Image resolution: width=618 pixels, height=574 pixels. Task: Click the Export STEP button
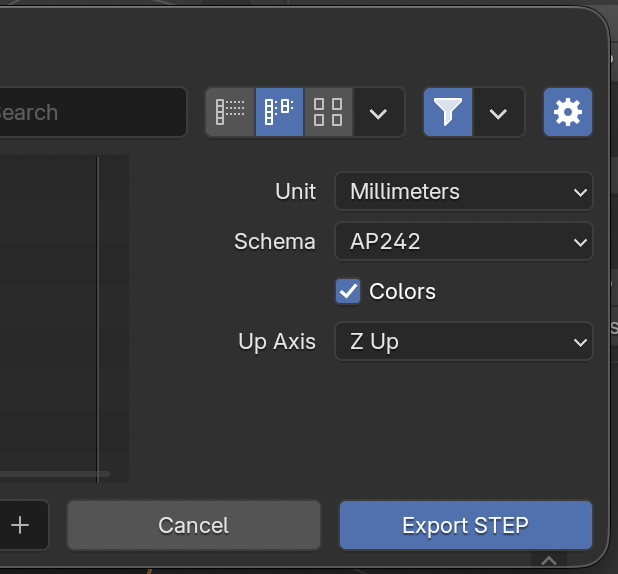(466, 525)
